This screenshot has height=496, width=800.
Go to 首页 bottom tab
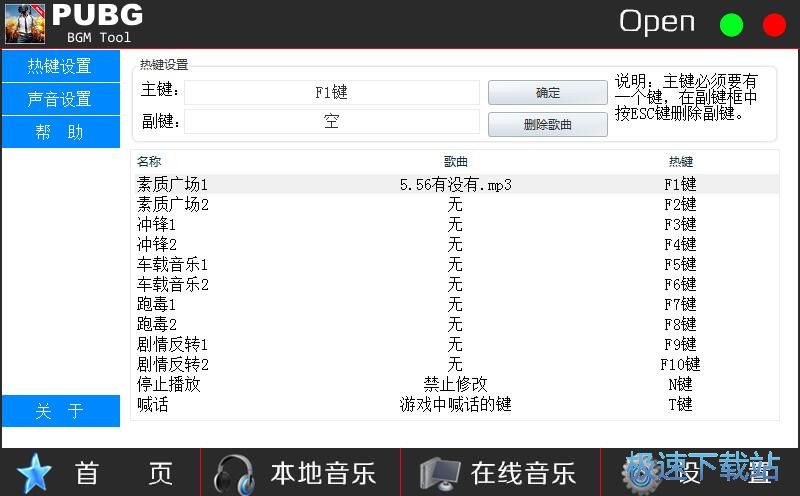(x=101, y=473)
